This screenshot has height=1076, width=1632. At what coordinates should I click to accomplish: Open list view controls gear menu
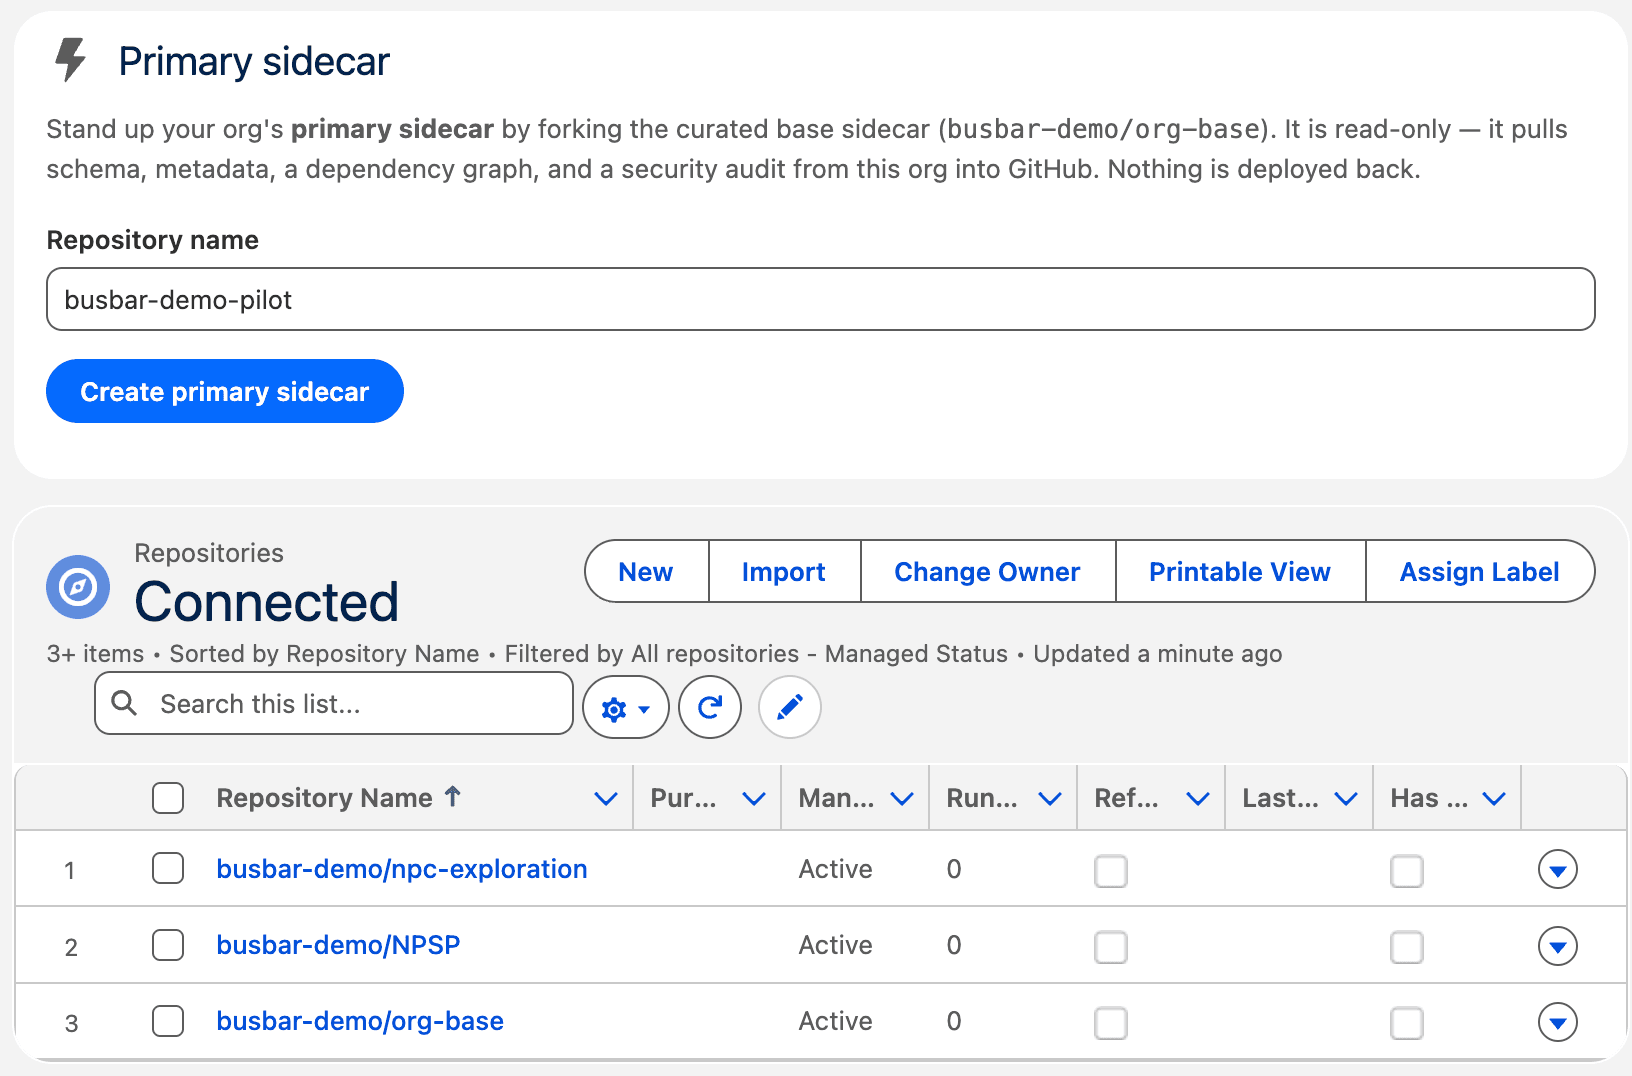(x=626, y=708)
